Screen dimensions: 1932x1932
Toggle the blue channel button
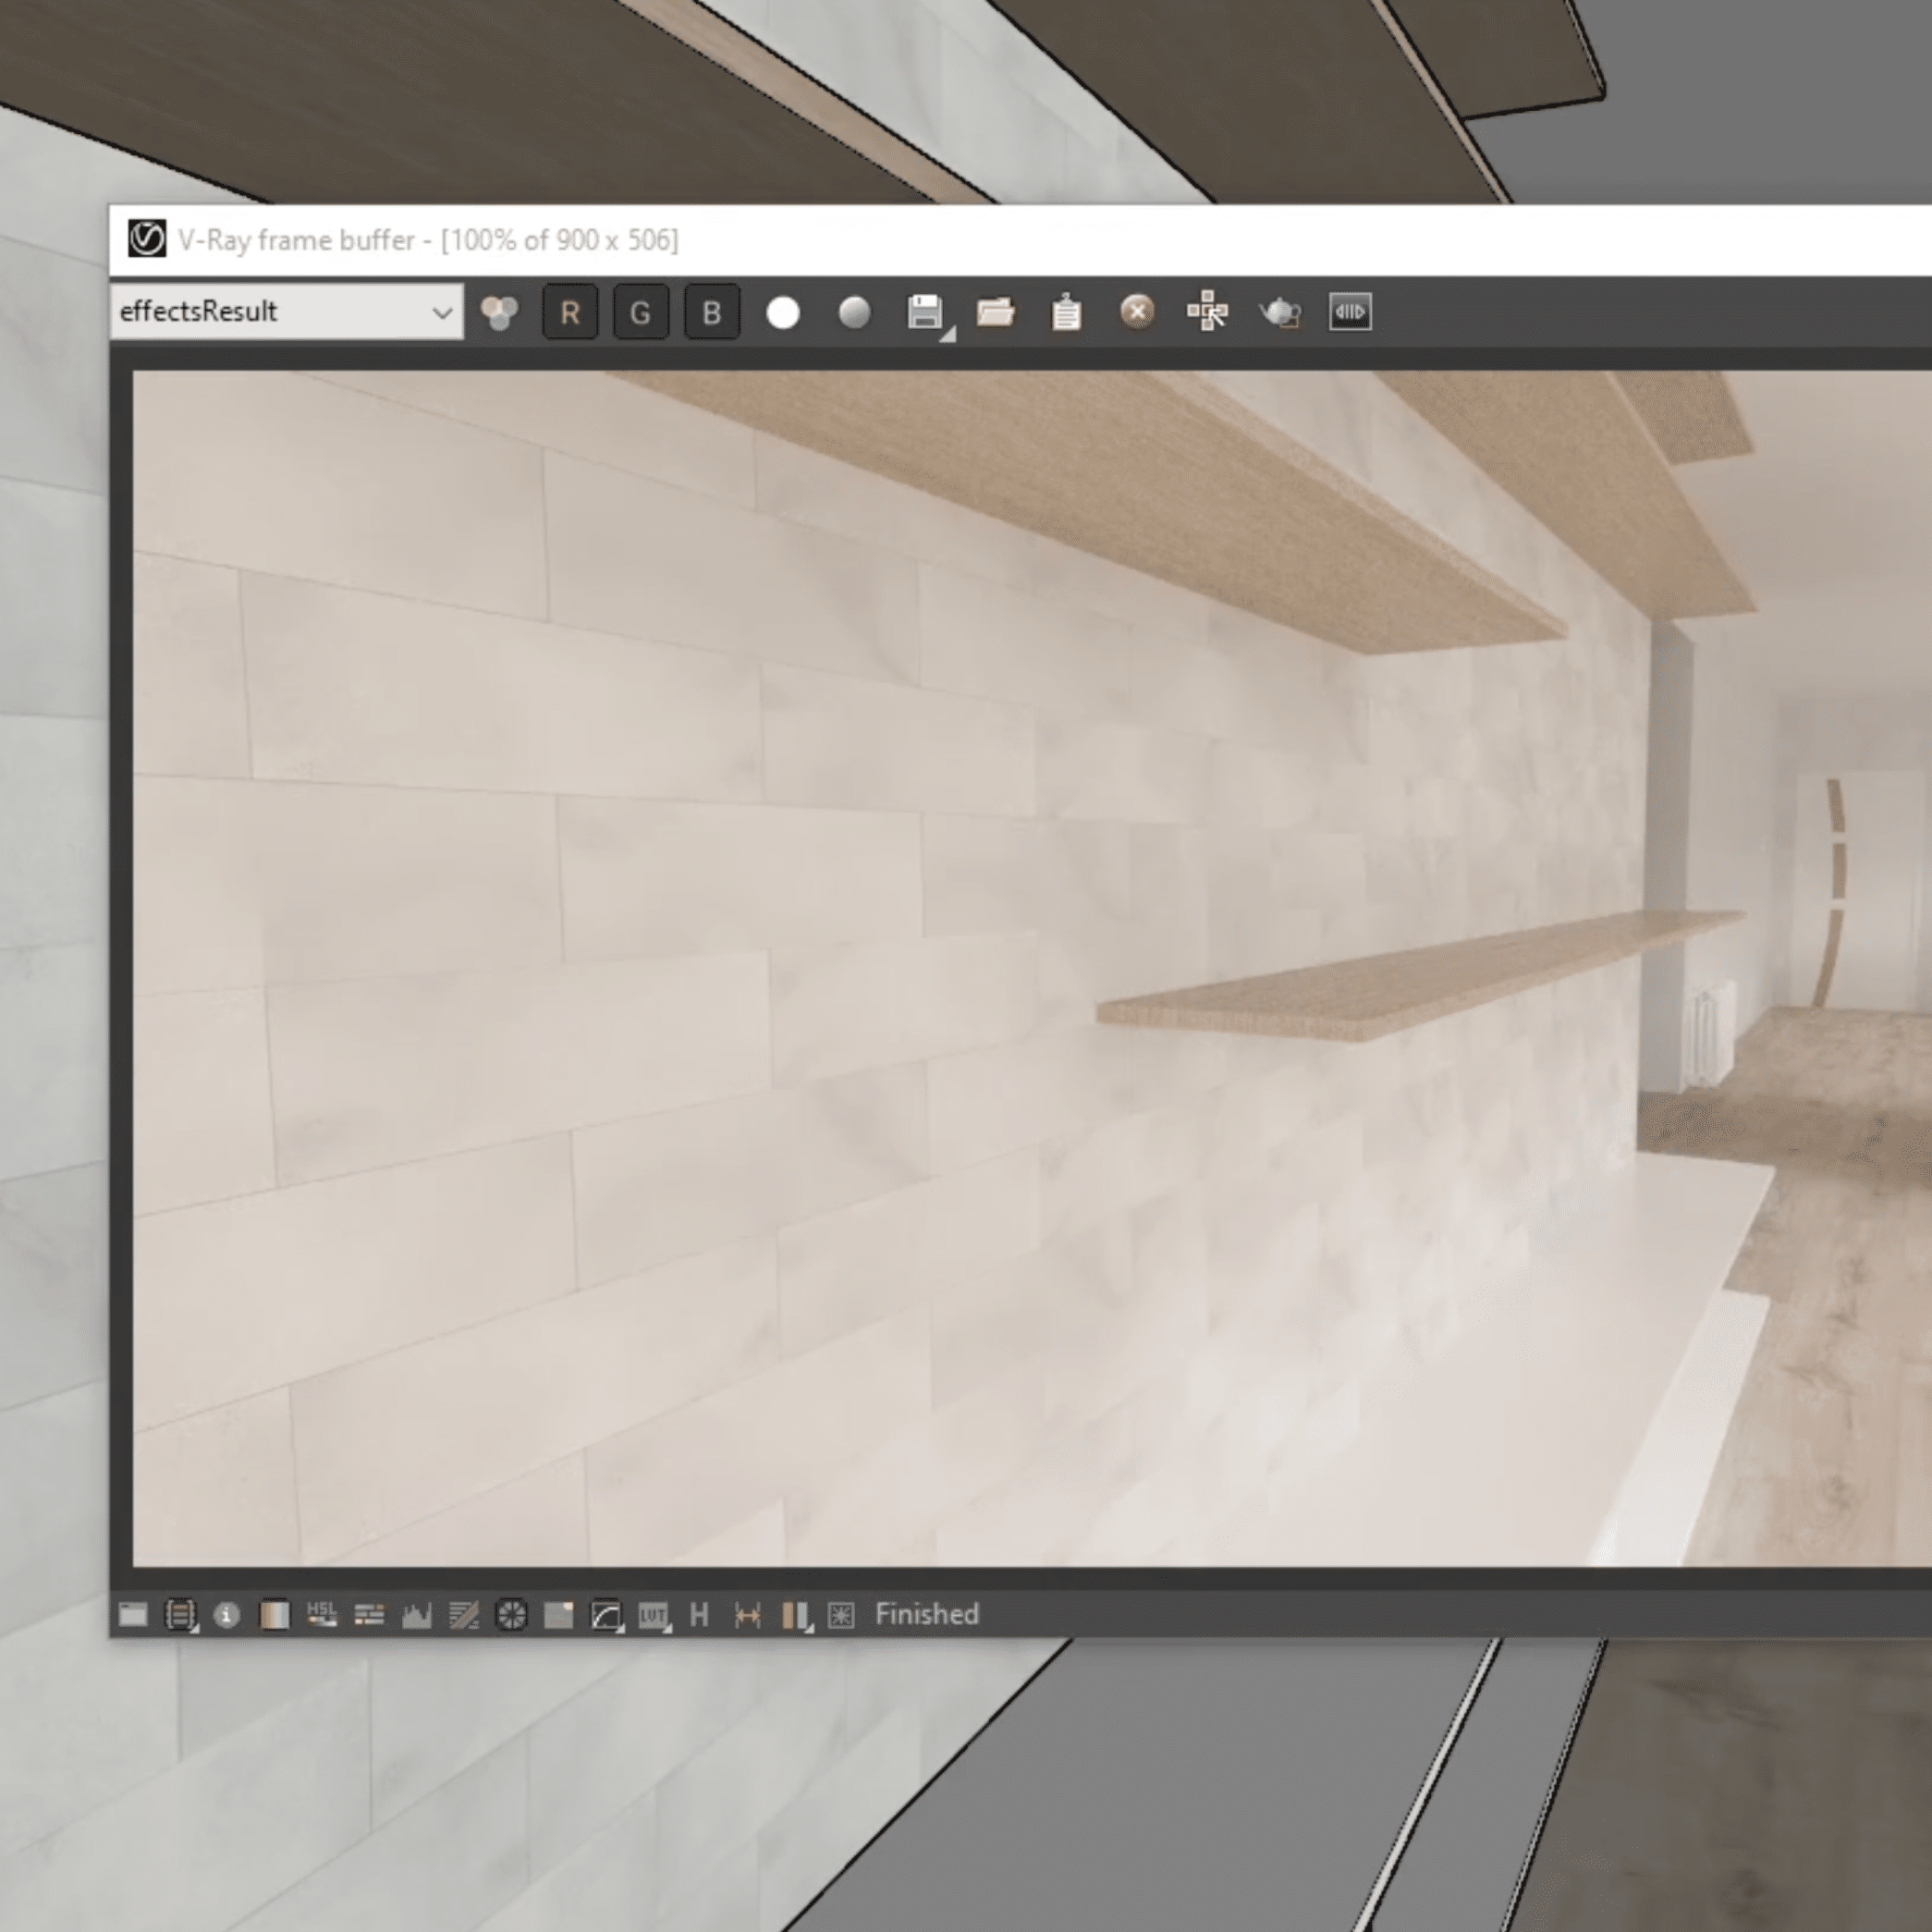coord(712,313)
